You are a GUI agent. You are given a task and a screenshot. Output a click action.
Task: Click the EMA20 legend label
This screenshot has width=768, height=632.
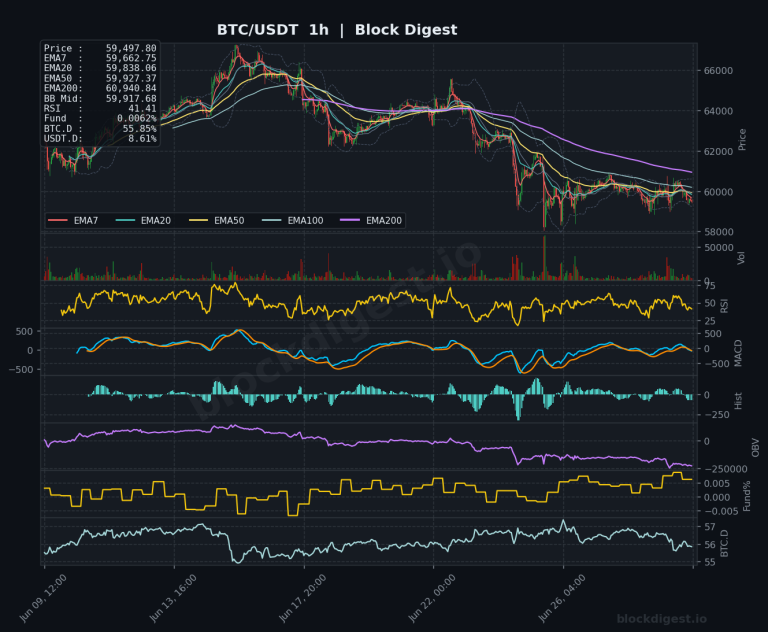[x=156, y=220]
